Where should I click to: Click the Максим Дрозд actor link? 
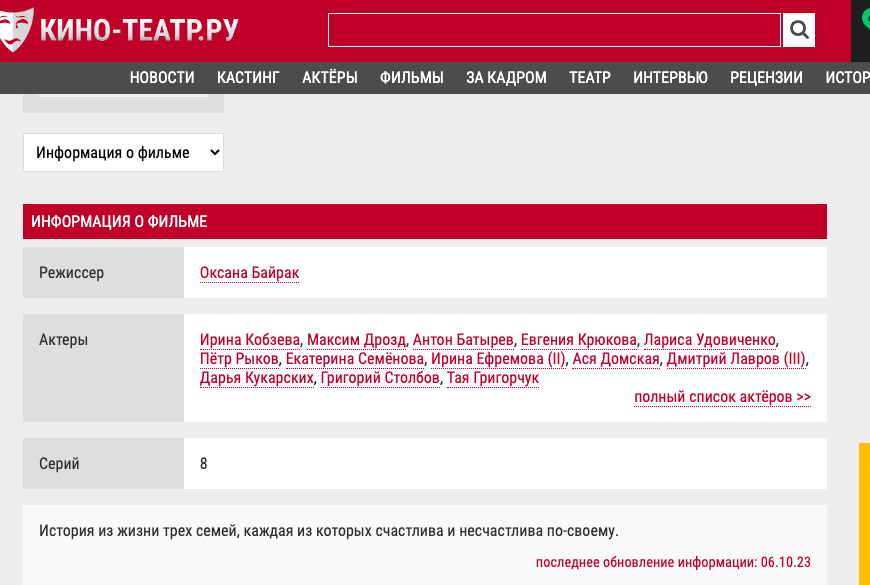[x=356, y=340]
